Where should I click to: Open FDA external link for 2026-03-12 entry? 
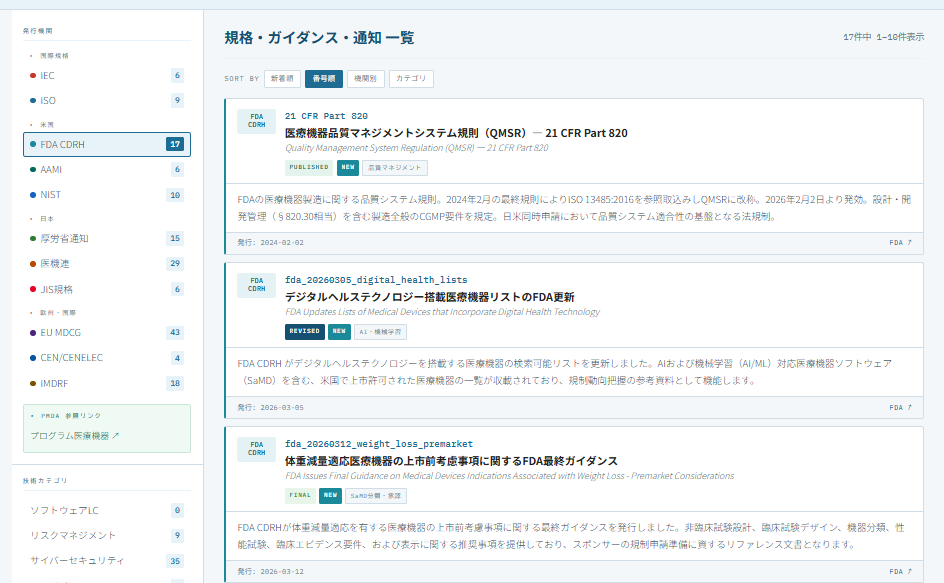900,572
